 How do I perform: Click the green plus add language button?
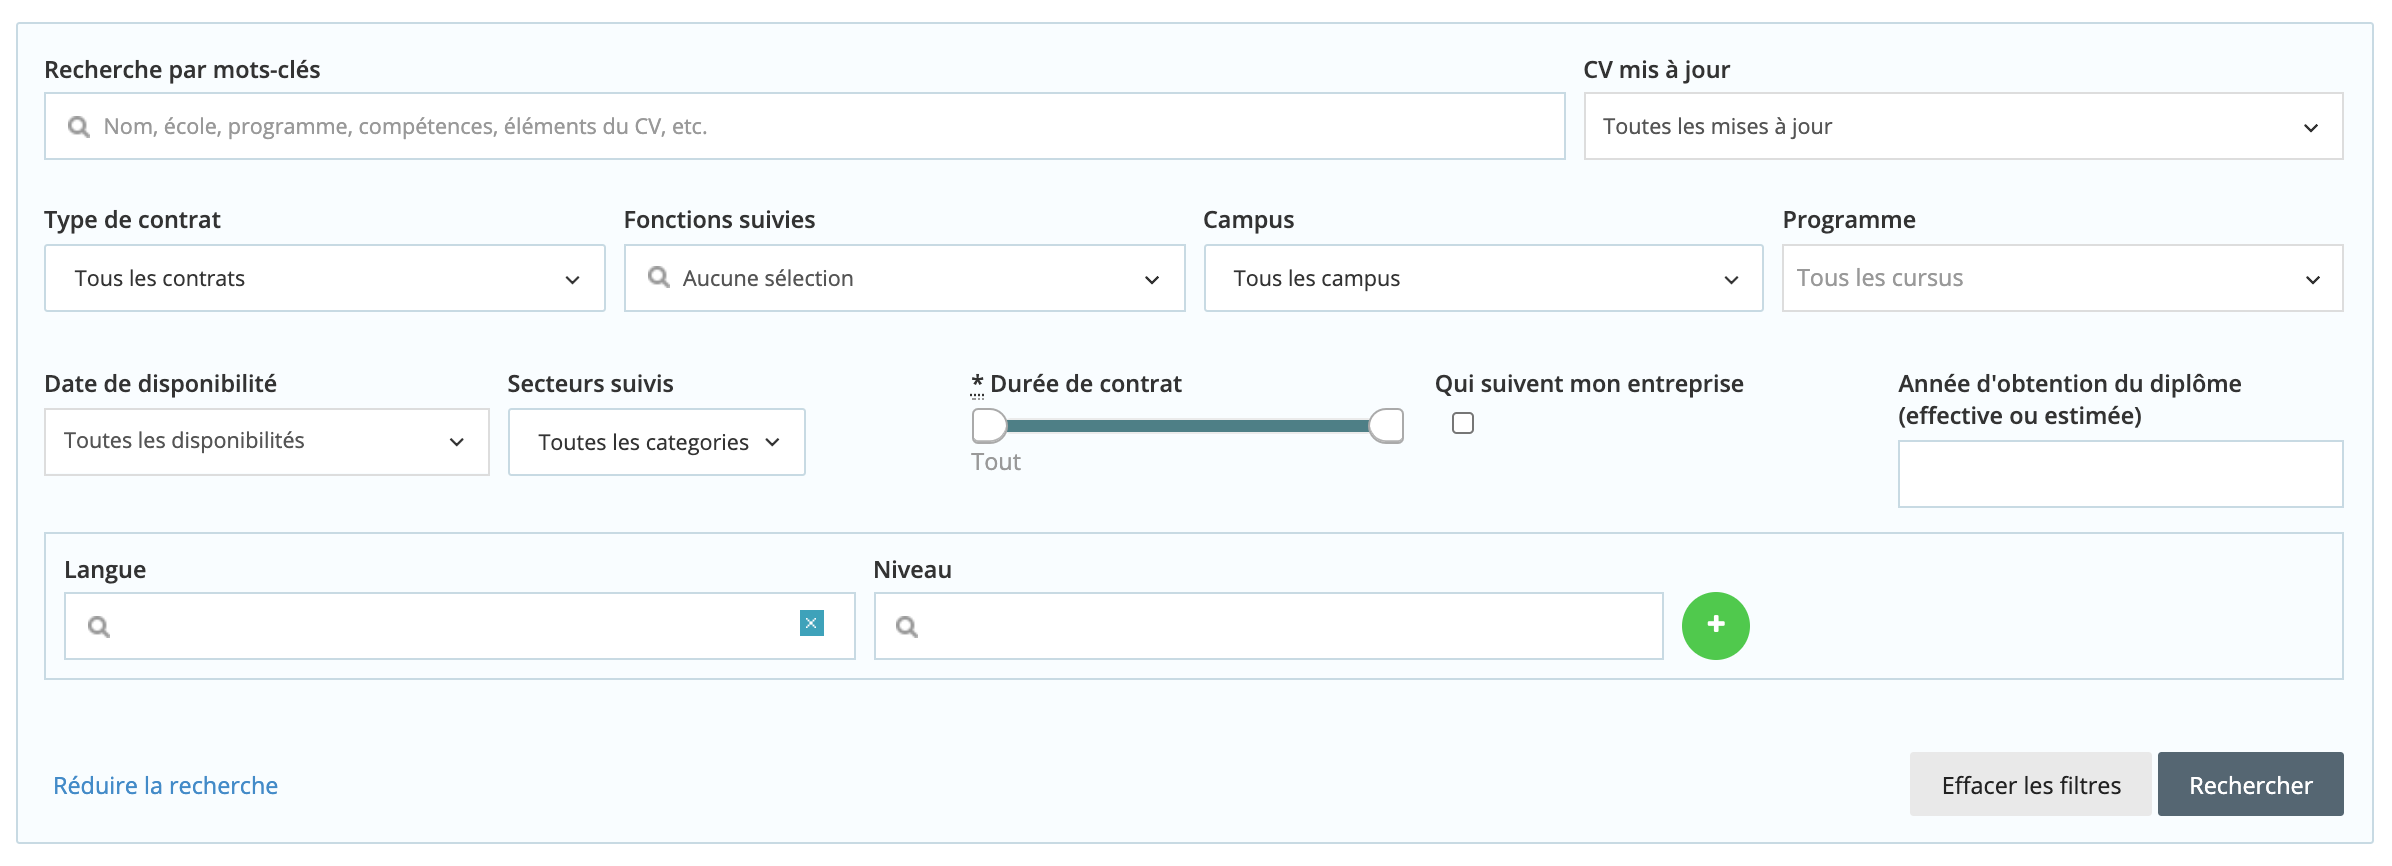pos(1715,626)
